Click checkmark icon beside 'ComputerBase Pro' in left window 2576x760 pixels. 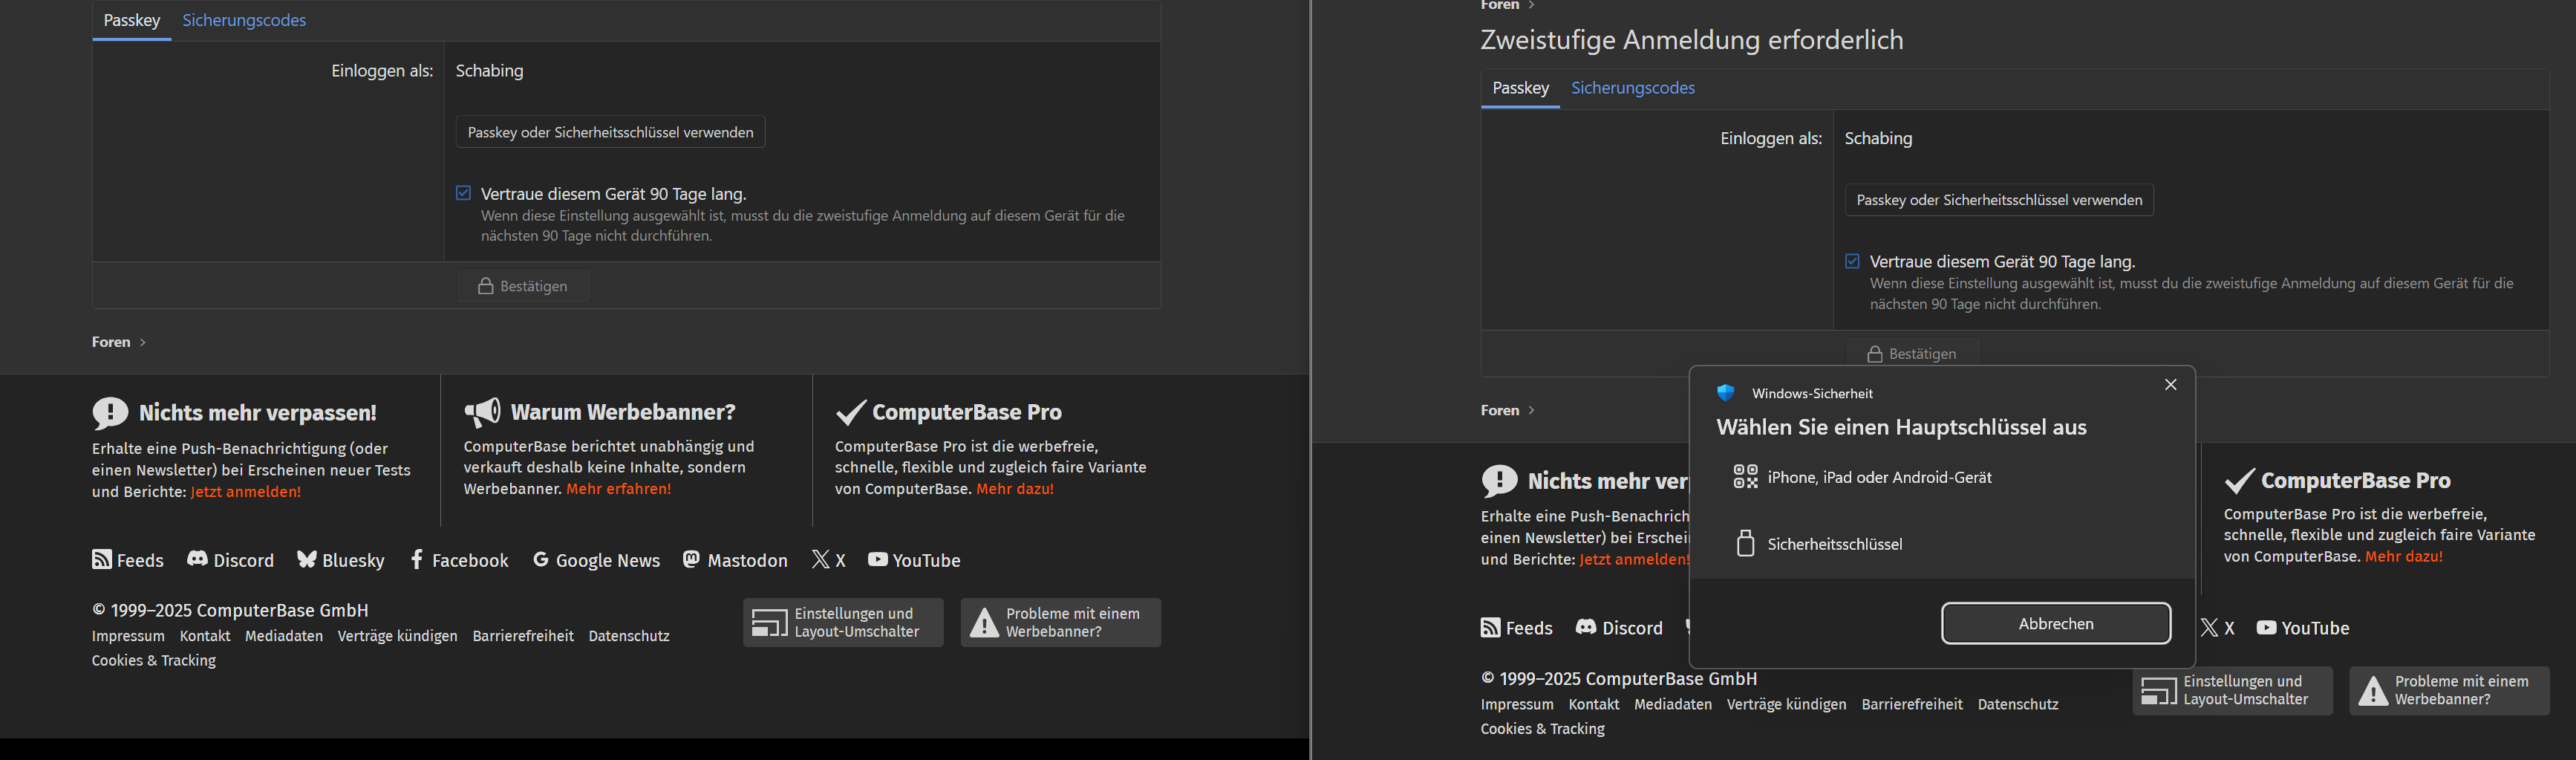point(851,412)
